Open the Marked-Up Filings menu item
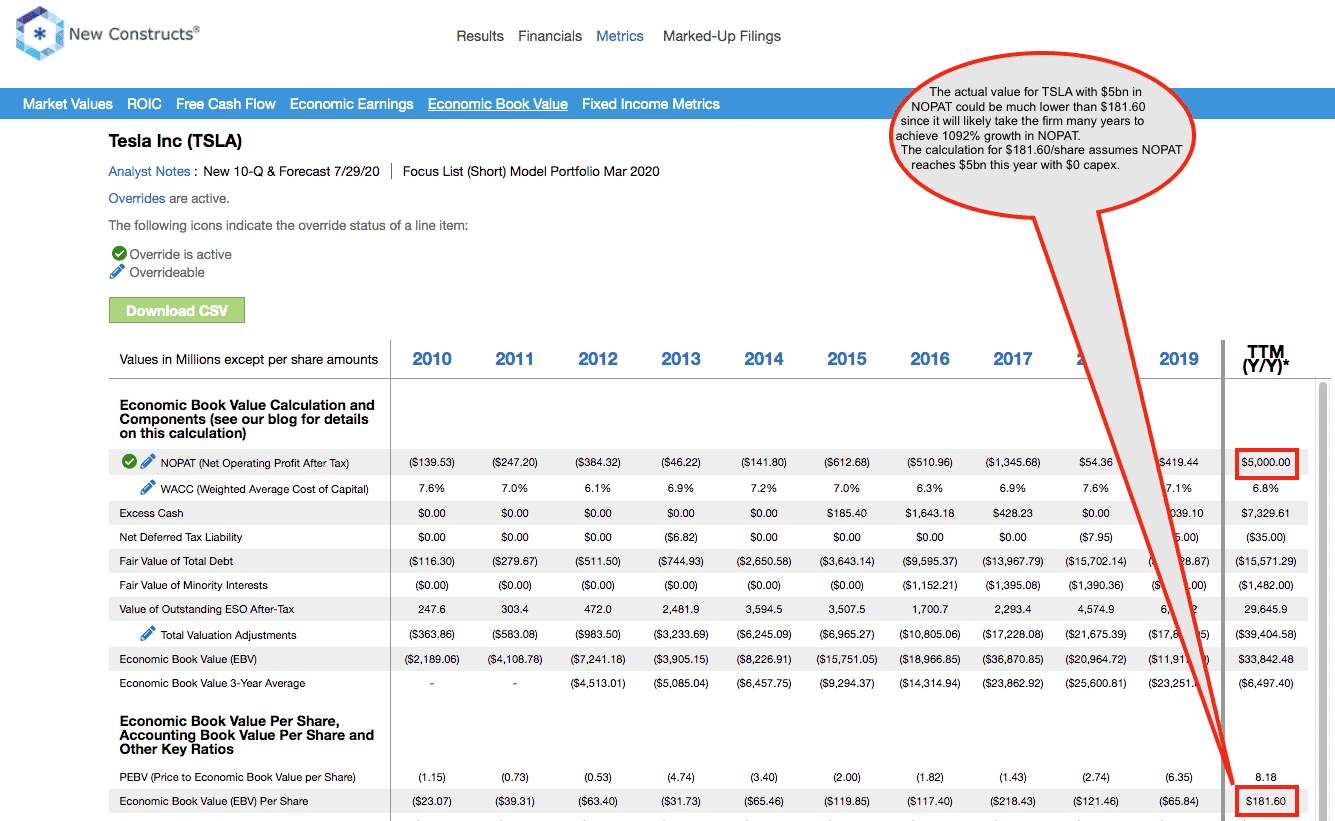The height and width of the screenshot is (821, 1335). click(x=722, y=36)
